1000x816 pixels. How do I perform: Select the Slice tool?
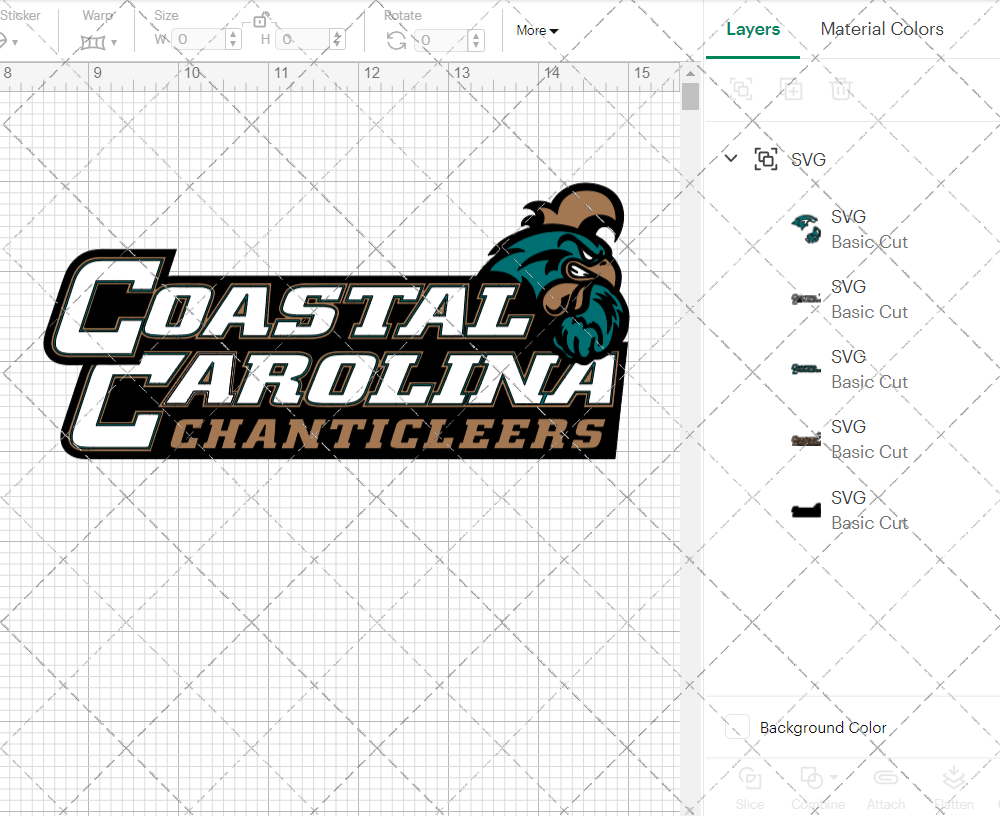[750, 788]
